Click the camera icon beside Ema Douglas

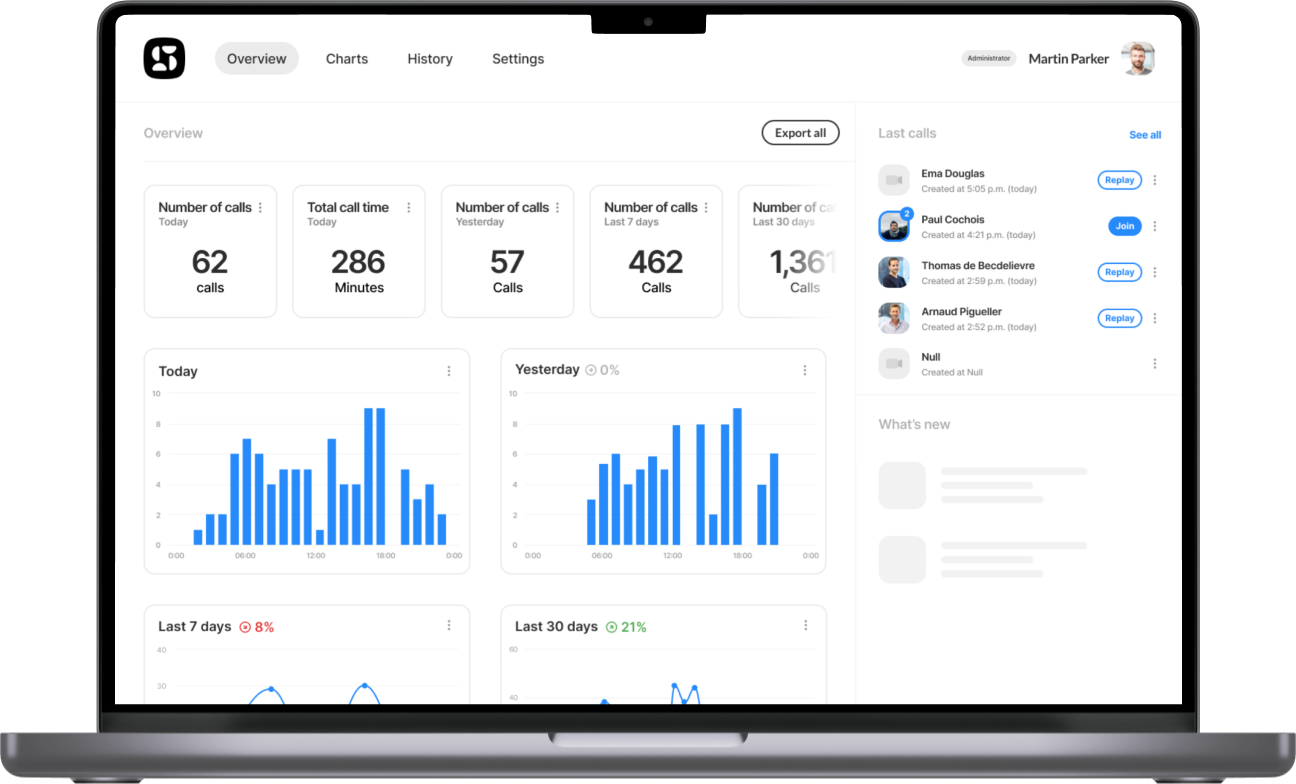pyautogui.click(x=894, y=180)
